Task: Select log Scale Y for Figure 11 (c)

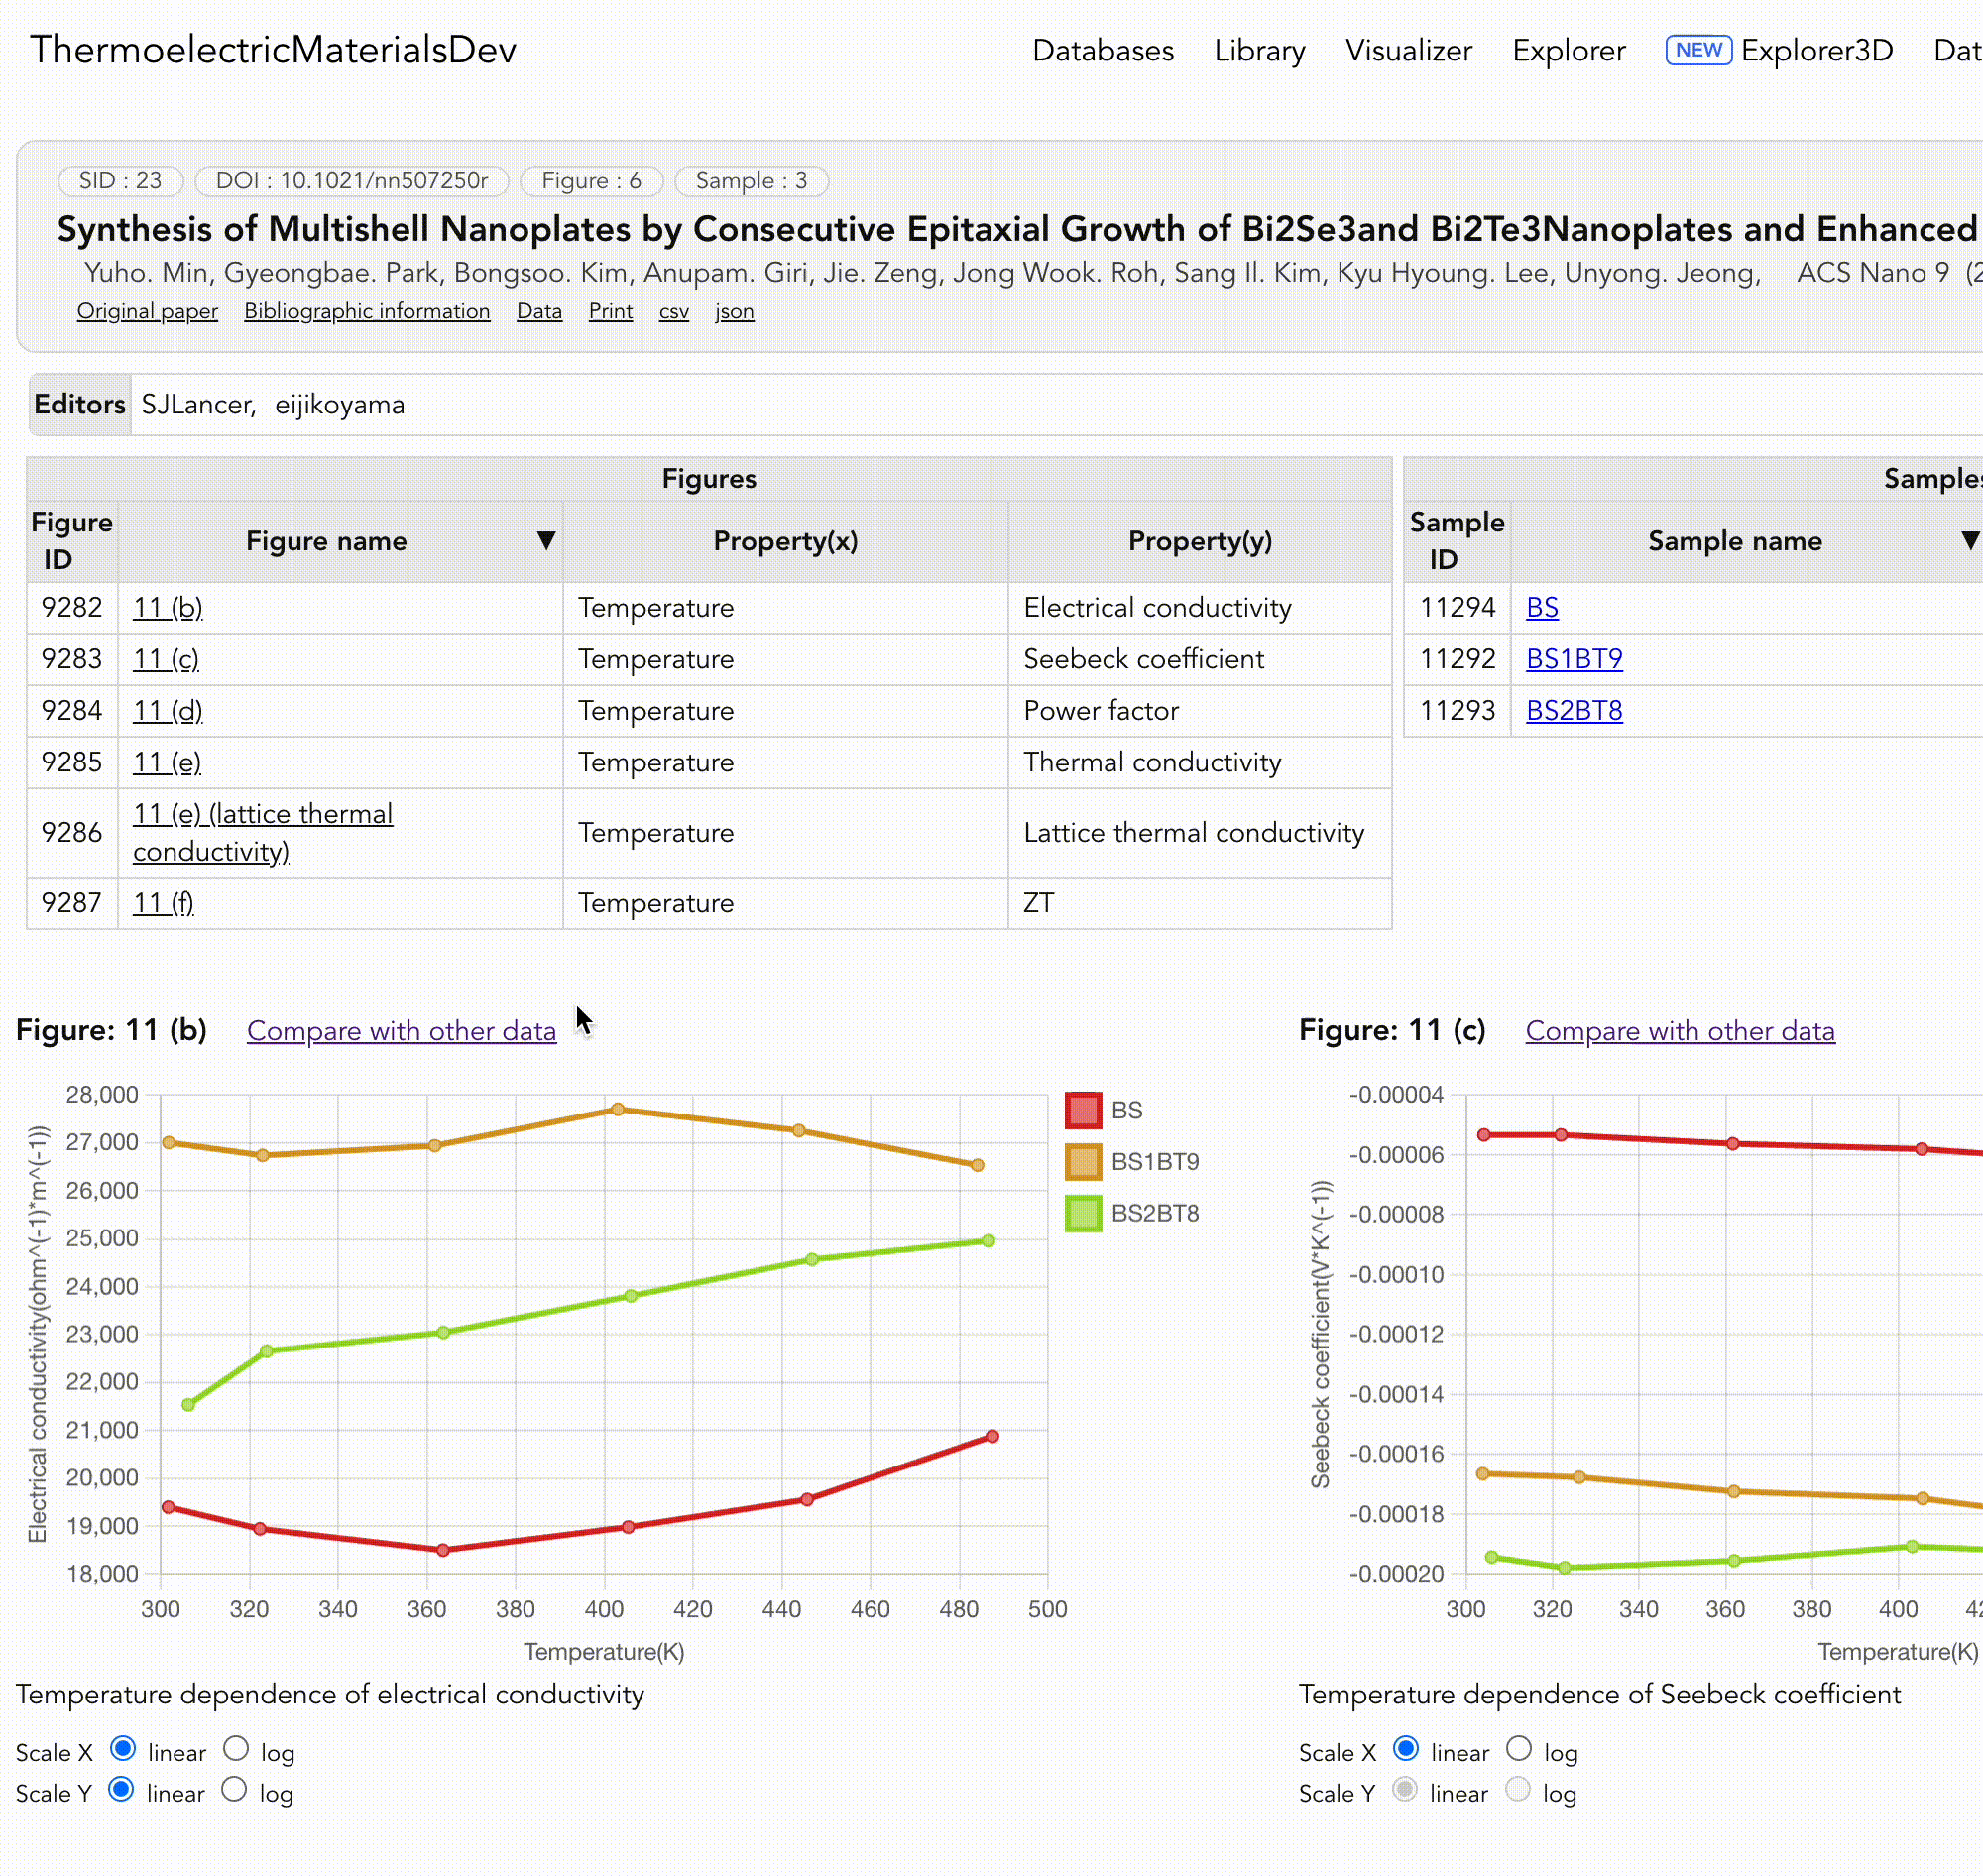Action: pos(1518,1790)
